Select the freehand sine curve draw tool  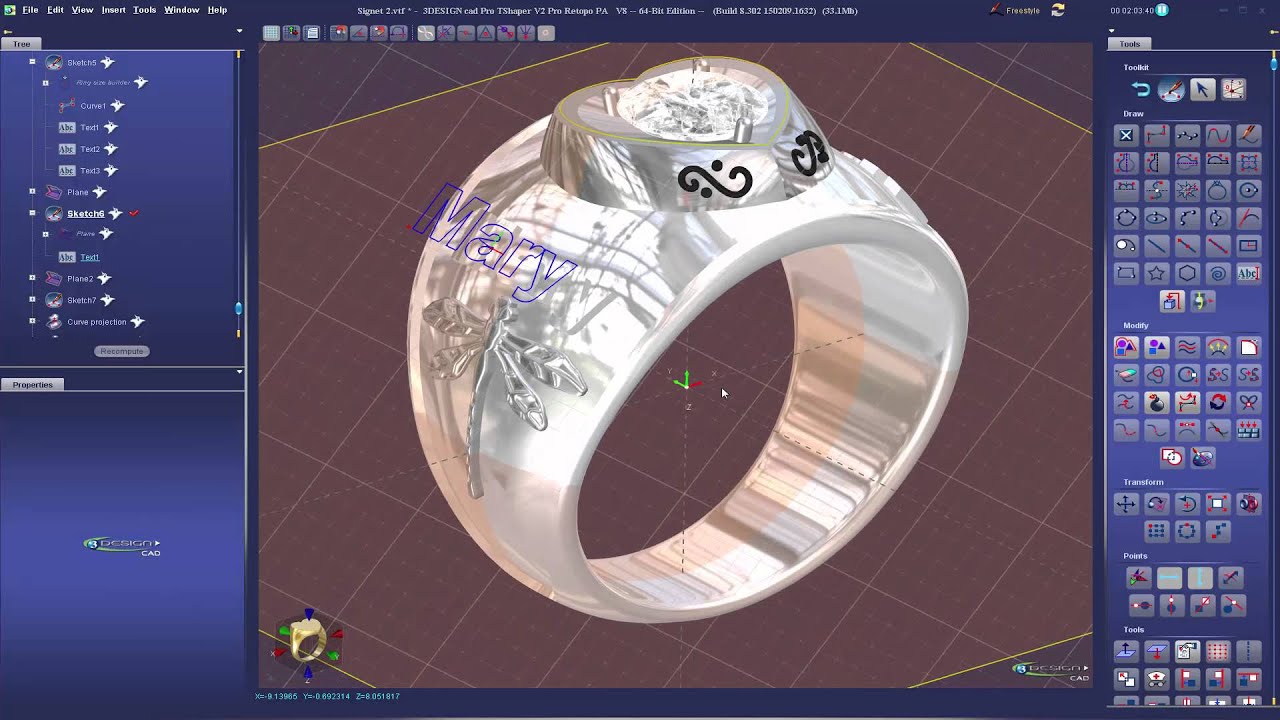click(1218, 135)
